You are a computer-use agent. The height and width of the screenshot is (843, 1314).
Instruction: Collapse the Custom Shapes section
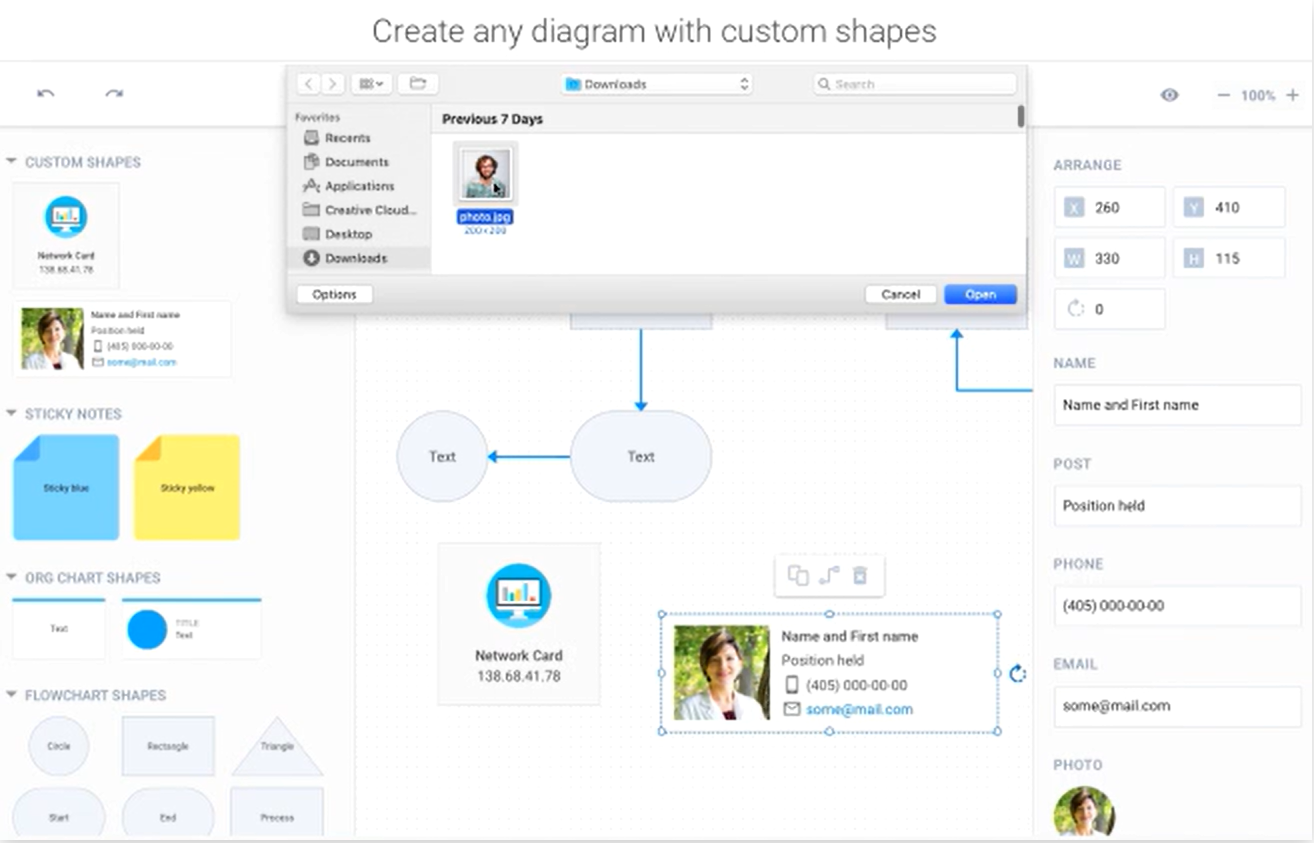click(11, 162)
